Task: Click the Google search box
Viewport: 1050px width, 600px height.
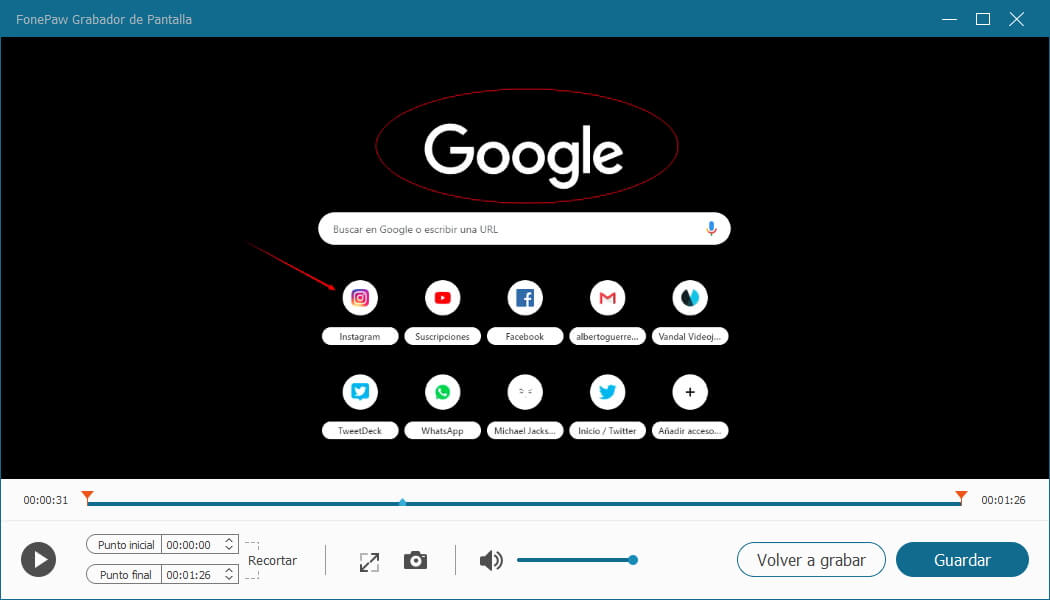Action: pyautogui.click(x=524, y=228)
